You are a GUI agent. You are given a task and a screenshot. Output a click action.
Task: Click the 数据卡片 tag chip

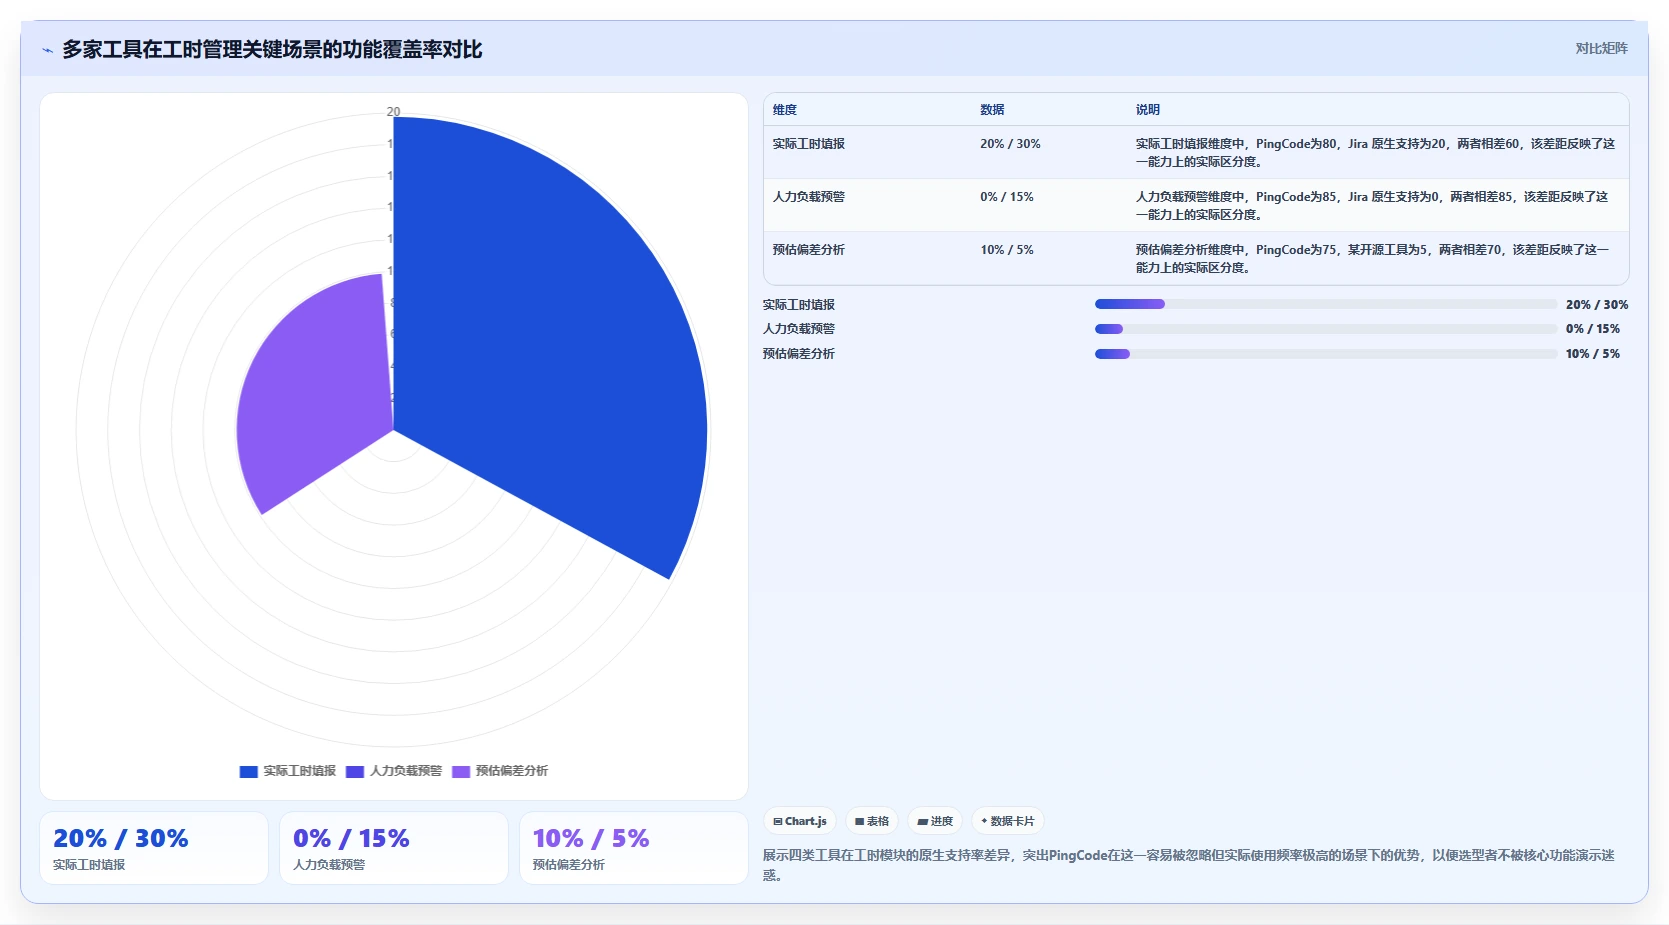(x=1008, y=821)
